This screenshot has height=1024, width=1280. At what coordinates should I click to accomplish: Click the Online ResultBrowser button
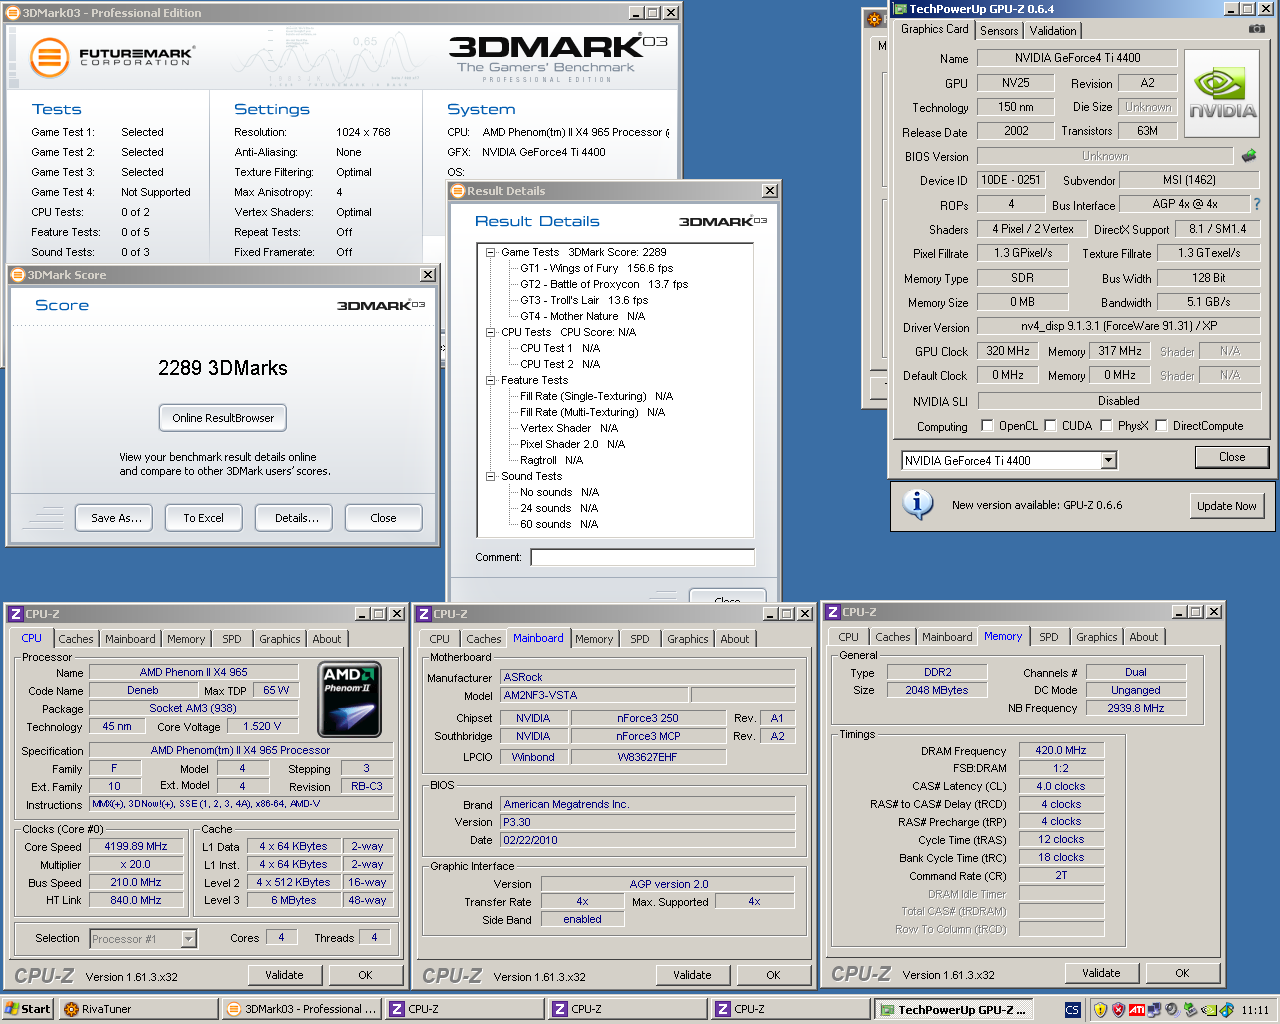point(223,418)
